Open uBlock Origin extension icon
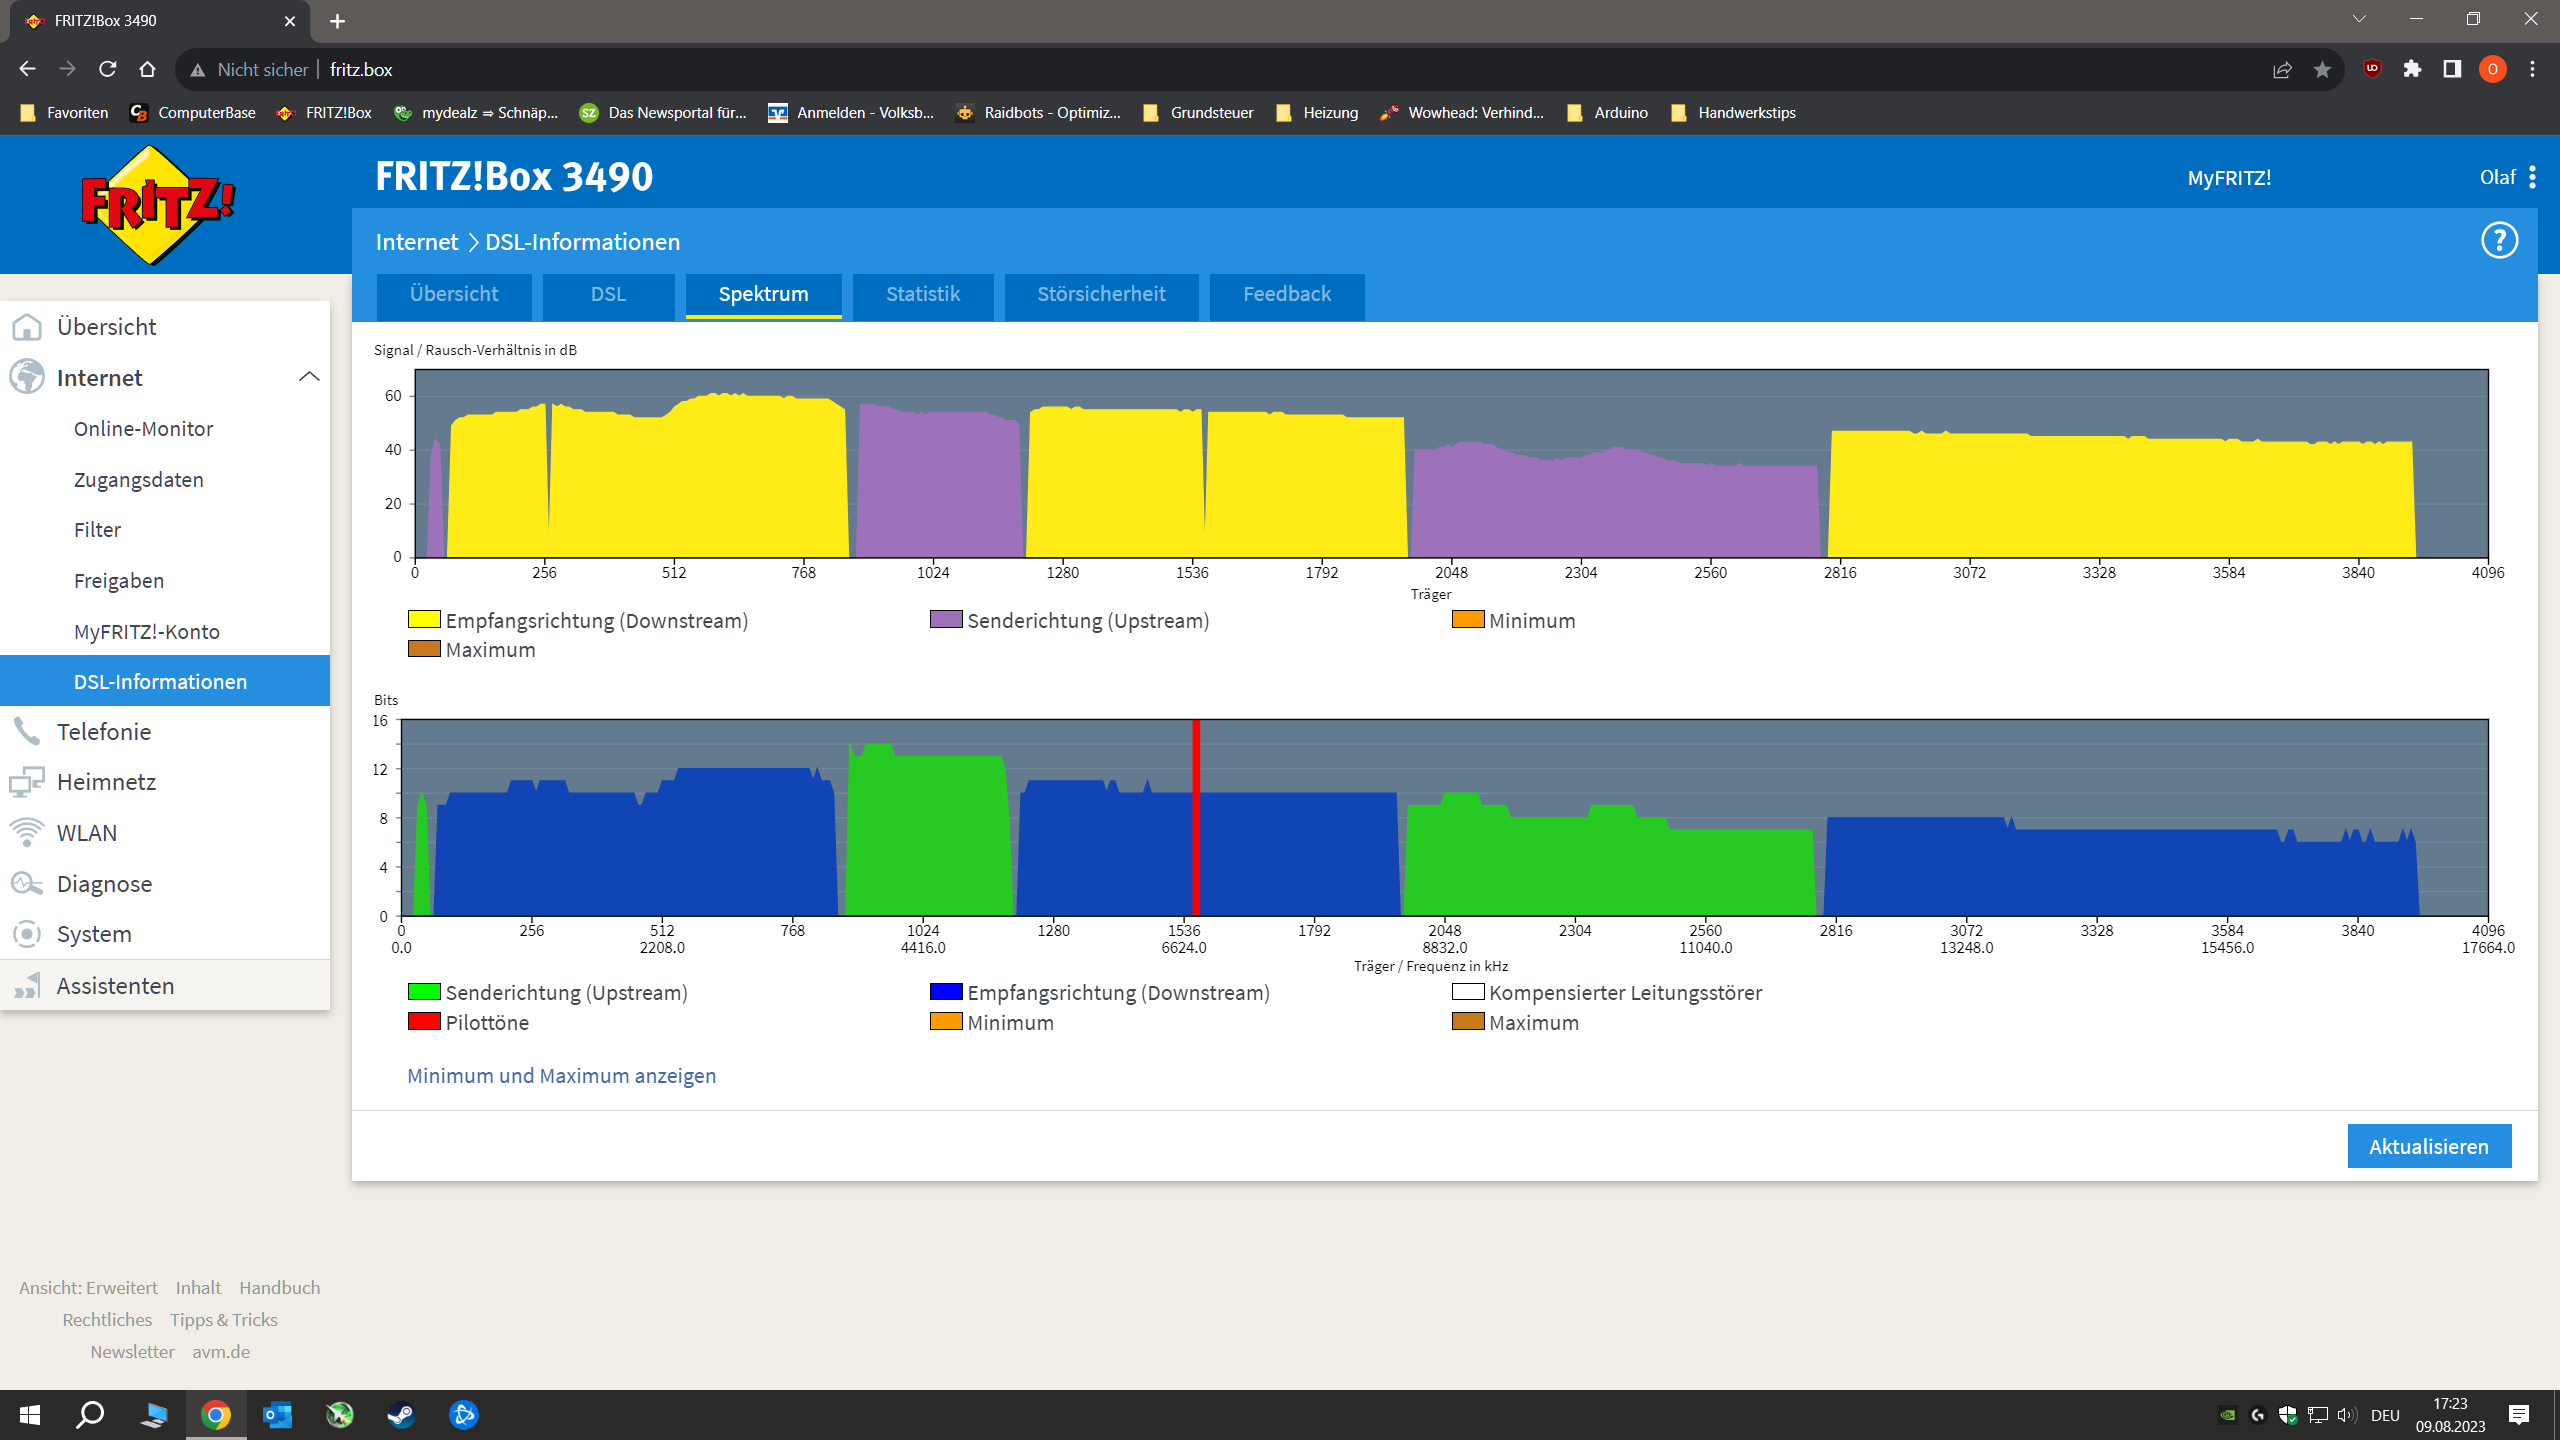The height and width of the screenshot is (1440, 2560). coord(2372,69)
